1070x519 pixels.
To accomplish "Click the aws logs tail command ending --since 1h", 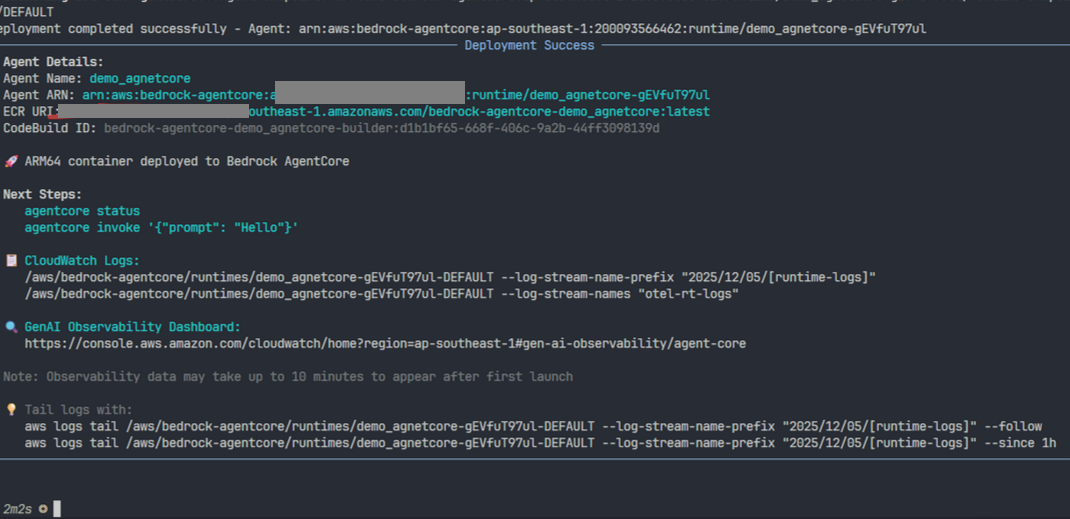I will [540, 442].
